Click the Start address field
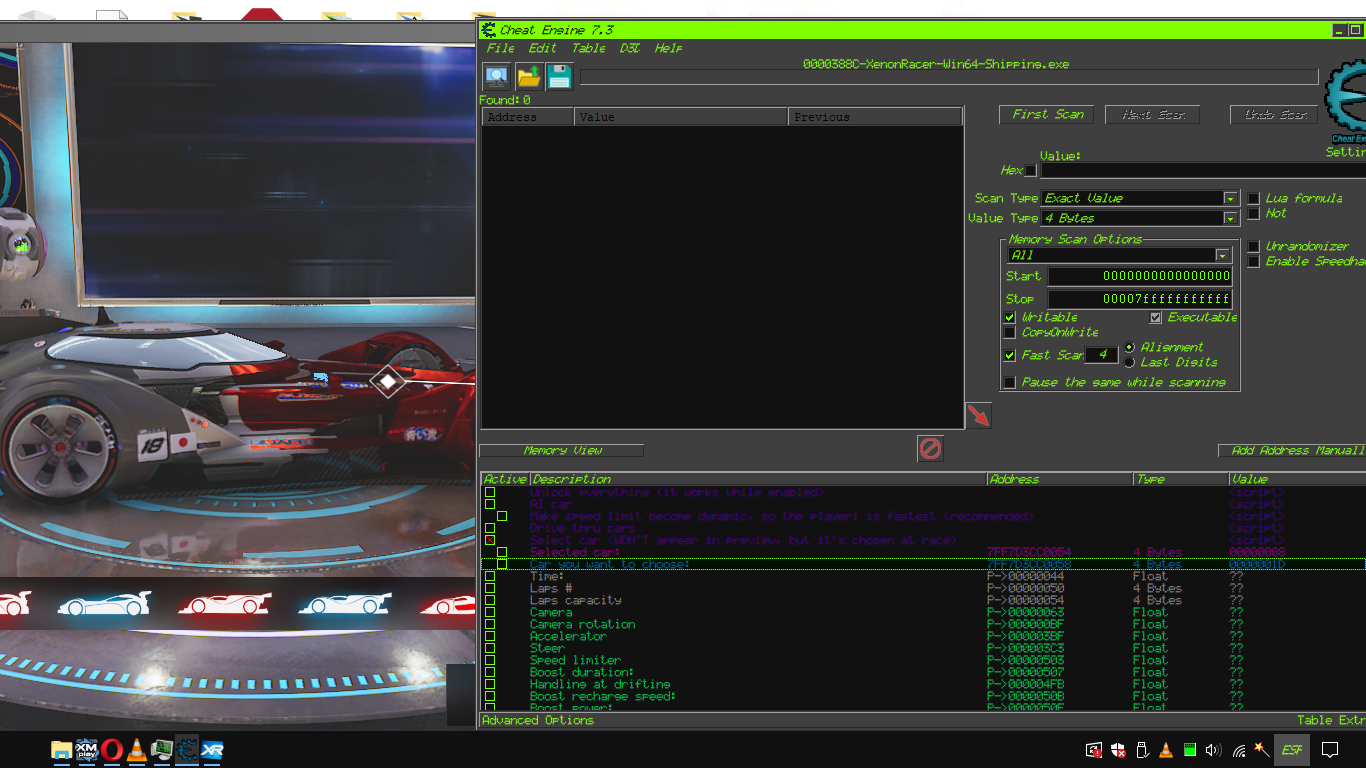This screenshot has height=768, width=1366. [1140, 276]
